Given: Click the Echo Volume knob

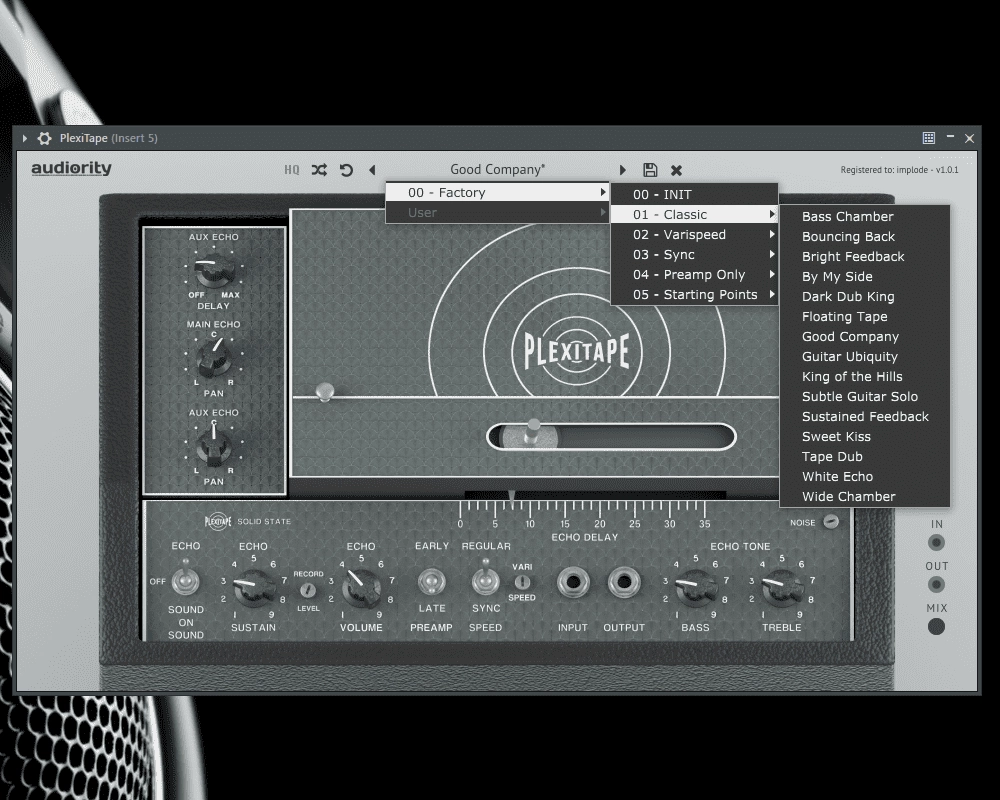Looking at the screenshot, I should pyautogui.click(x=360, y=589).
